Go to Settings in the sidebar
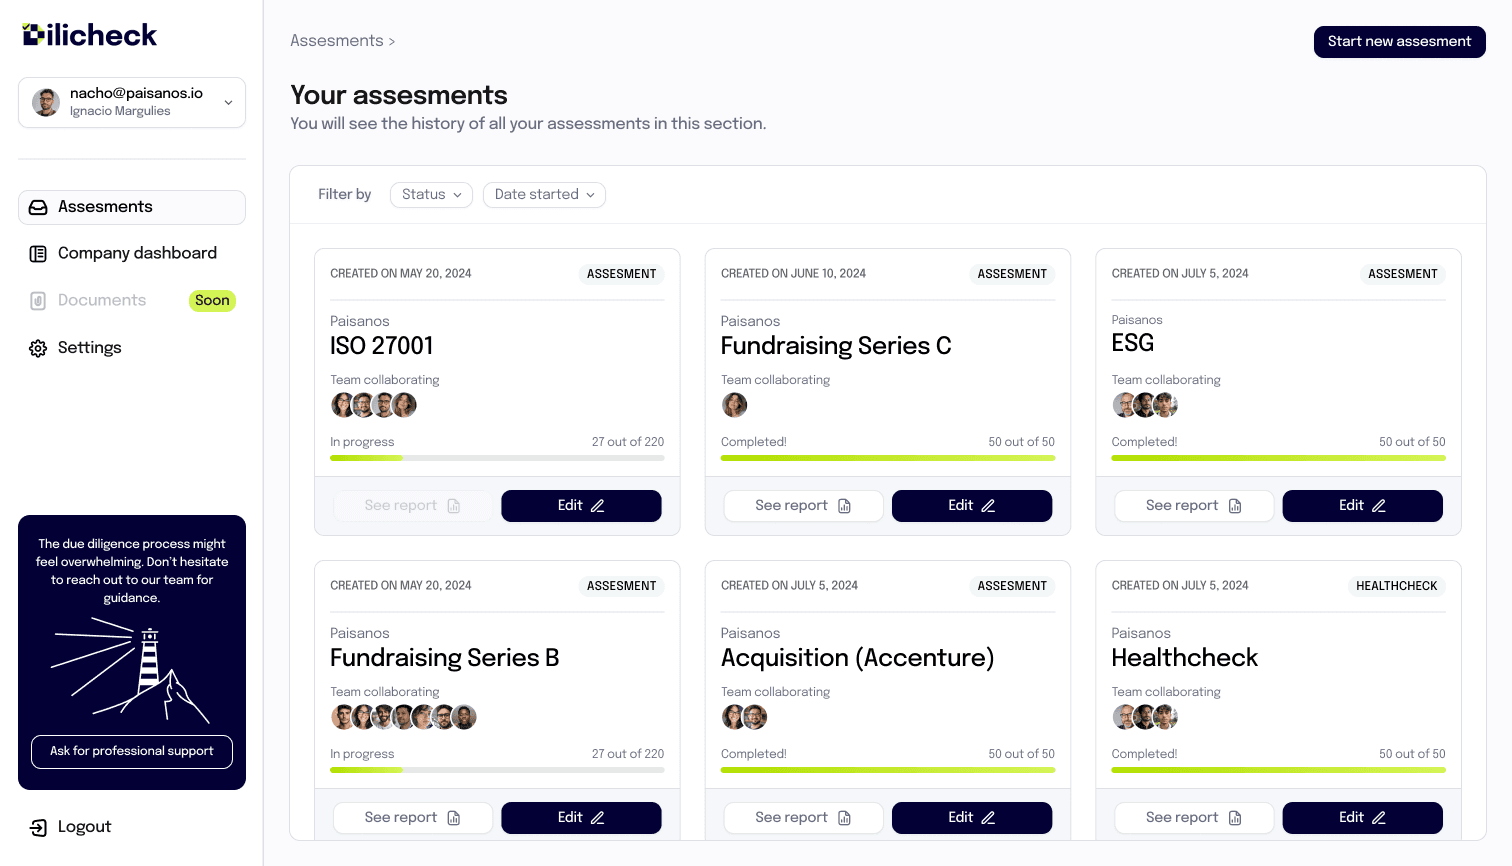 coord(89,348)
